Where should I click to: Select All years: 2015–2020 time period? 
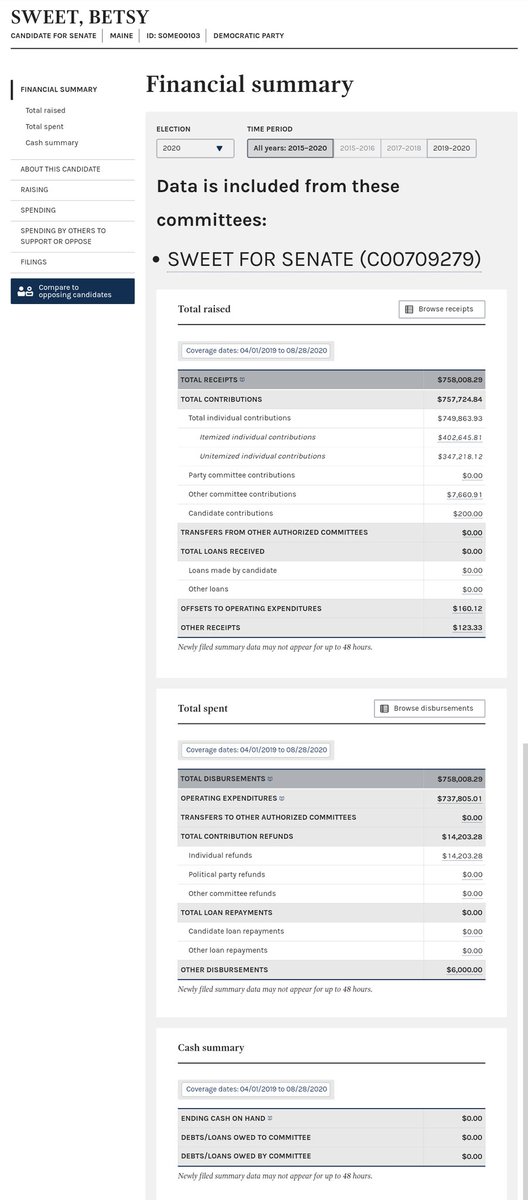(x=290, y=149)
